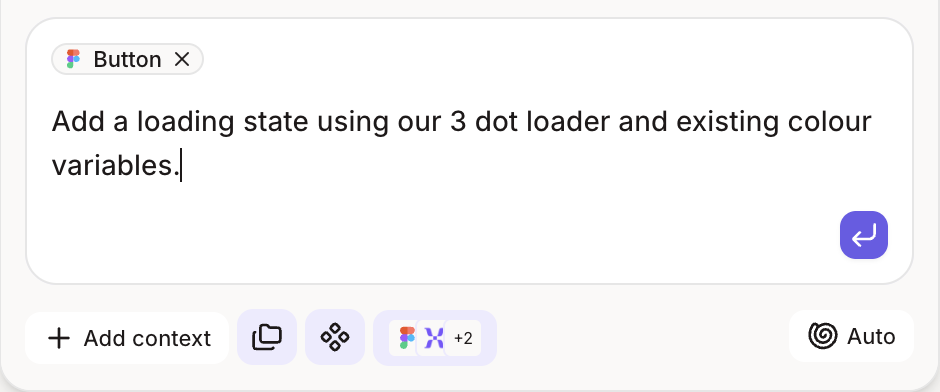
Task: Click the plus icon beside Add context
Action: [x=59, y=338]
